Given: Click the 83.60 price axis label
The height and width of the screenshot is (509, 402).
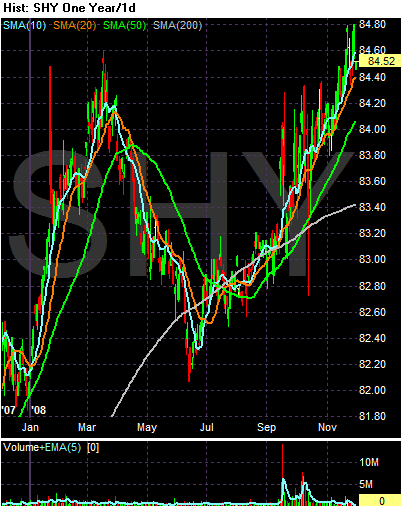Looking at the screenshot, I should [x=372, y=181].
